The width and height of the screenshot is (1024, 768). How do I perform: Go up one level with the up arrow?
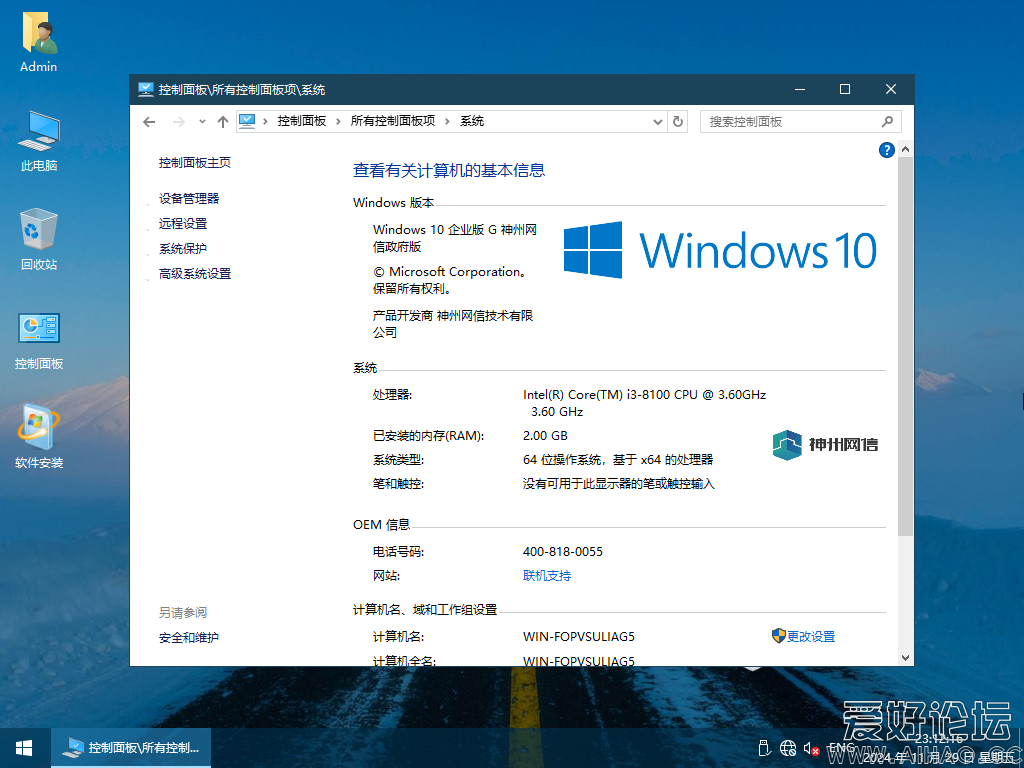[x=223, y=121]
